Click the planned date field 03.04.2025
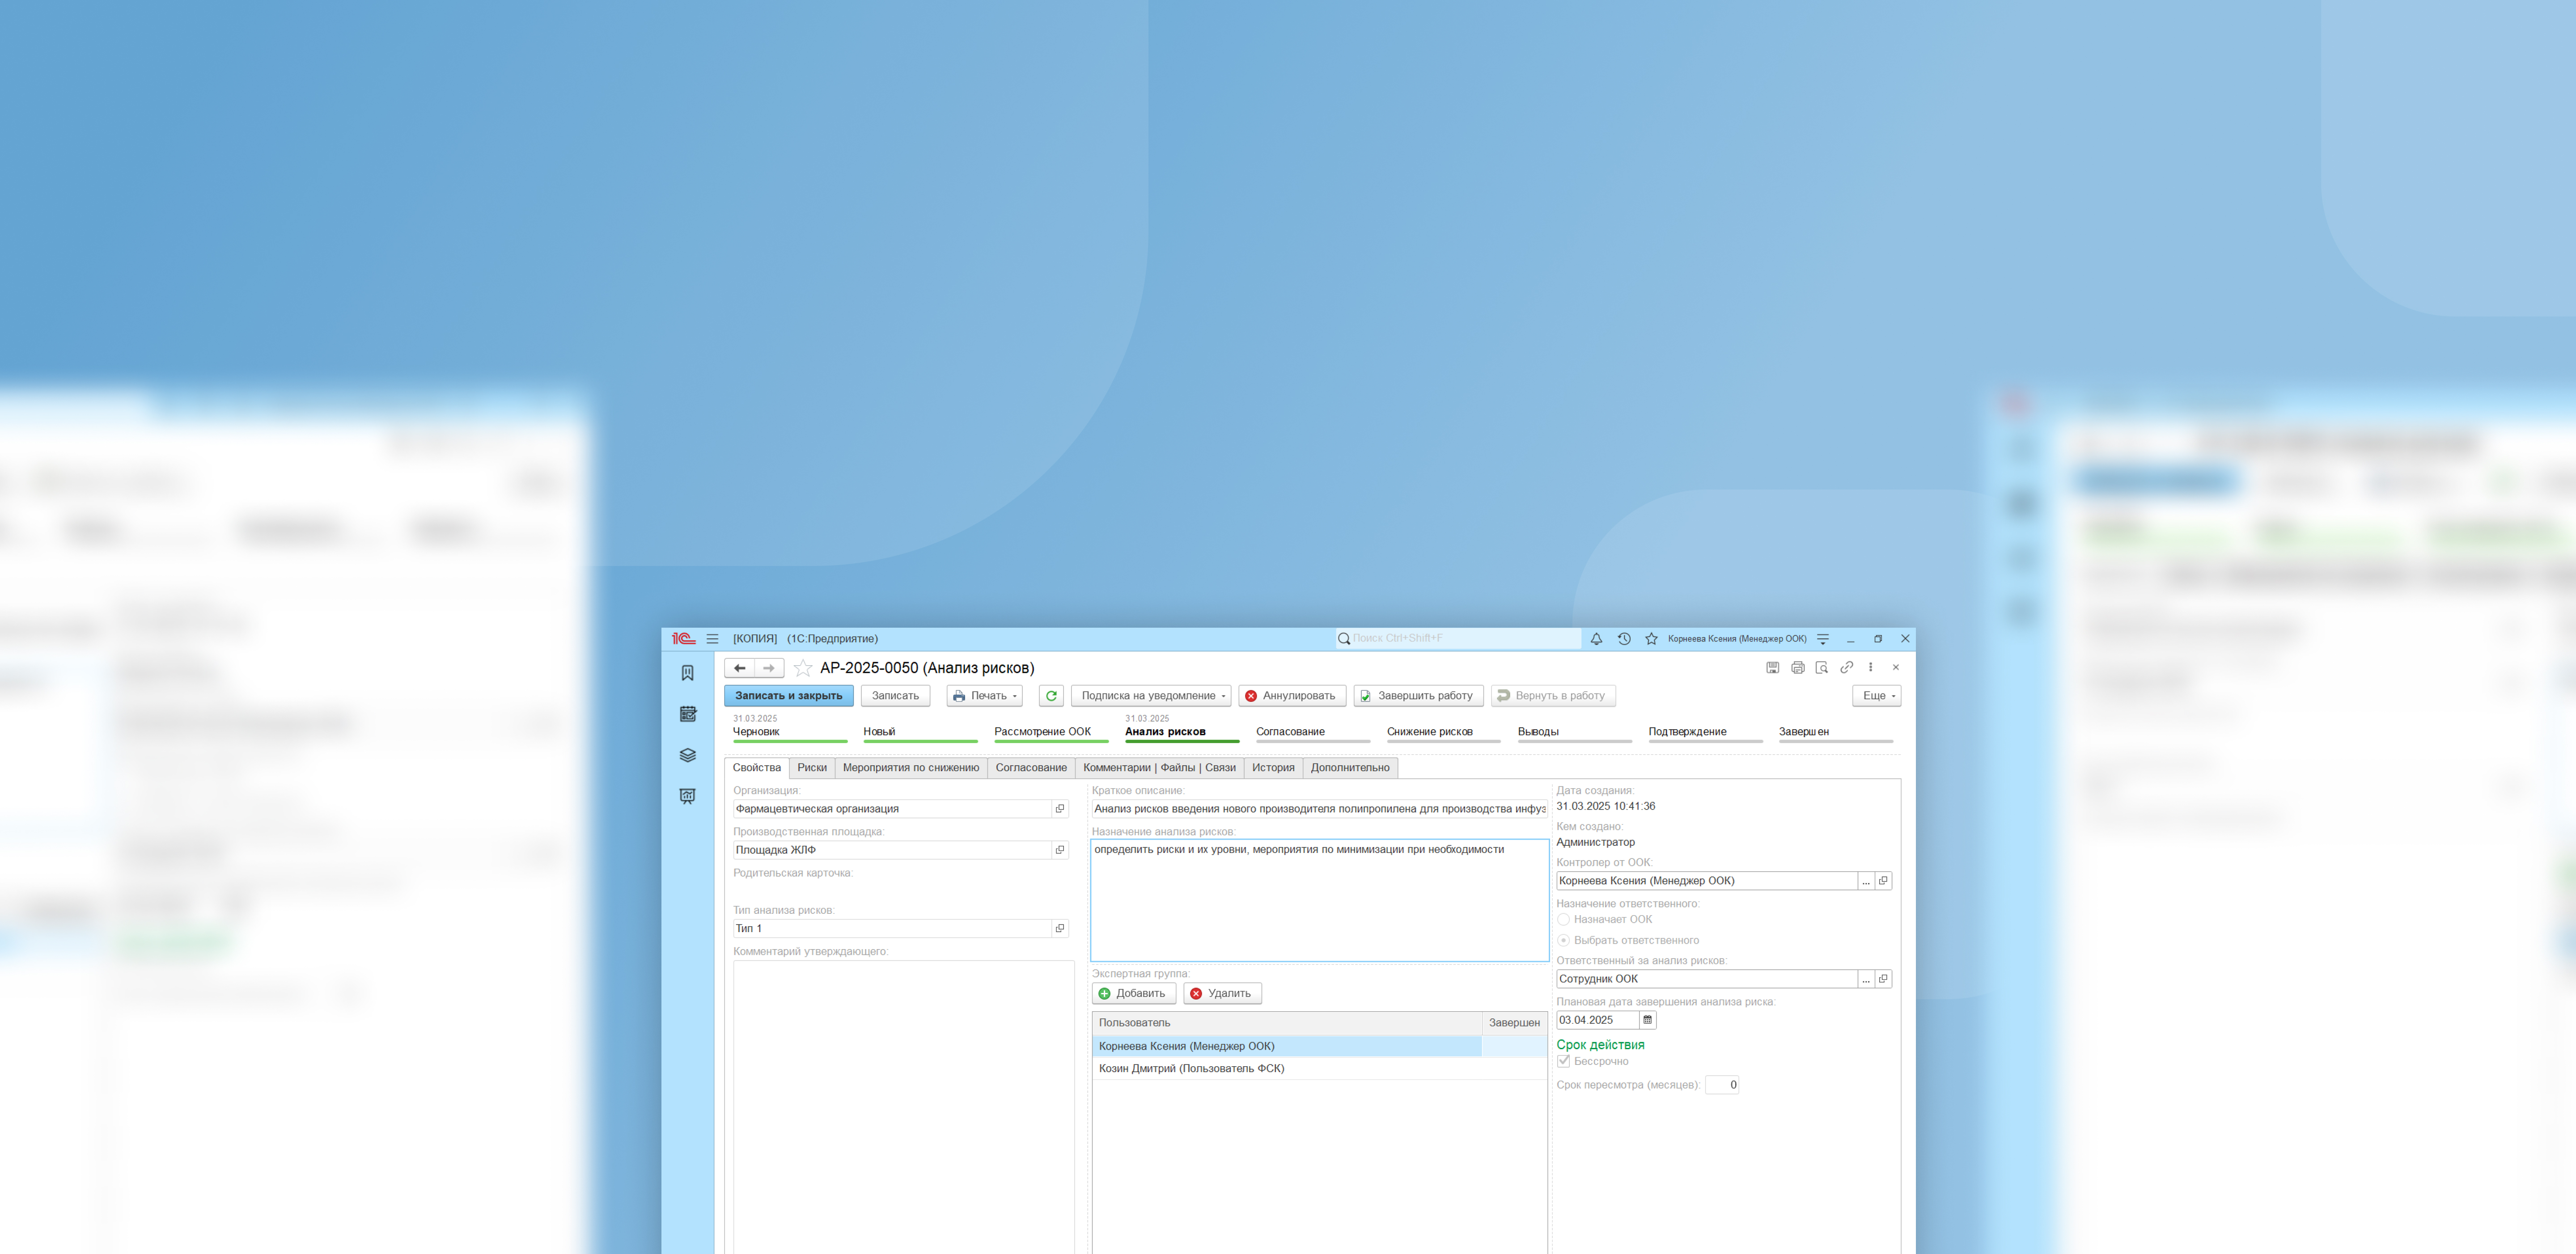This screenshot has width=2576, height=1254. point(1597,1020)
